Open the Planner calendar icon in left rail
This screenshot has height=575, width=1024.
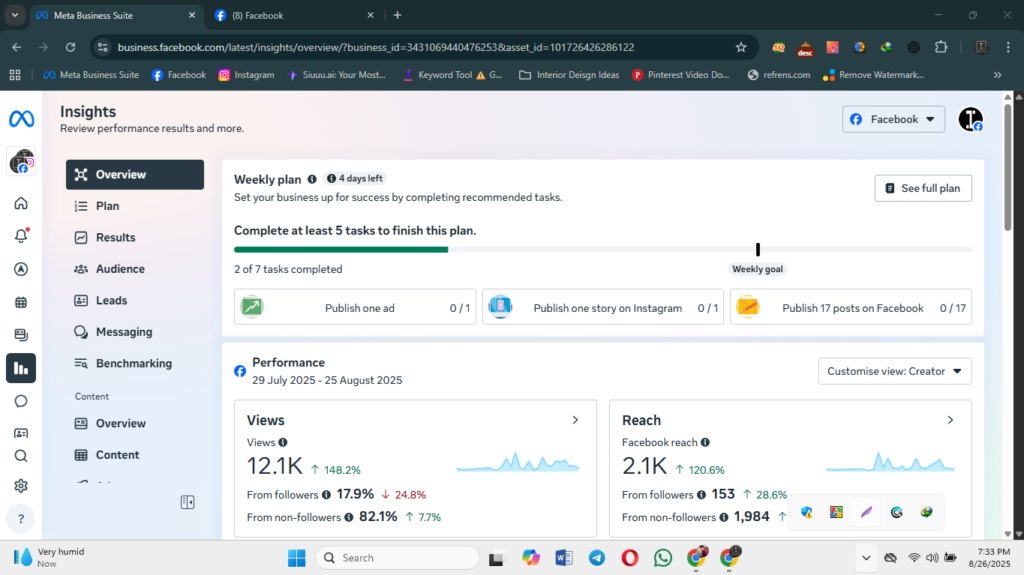(x=21, y=302)
